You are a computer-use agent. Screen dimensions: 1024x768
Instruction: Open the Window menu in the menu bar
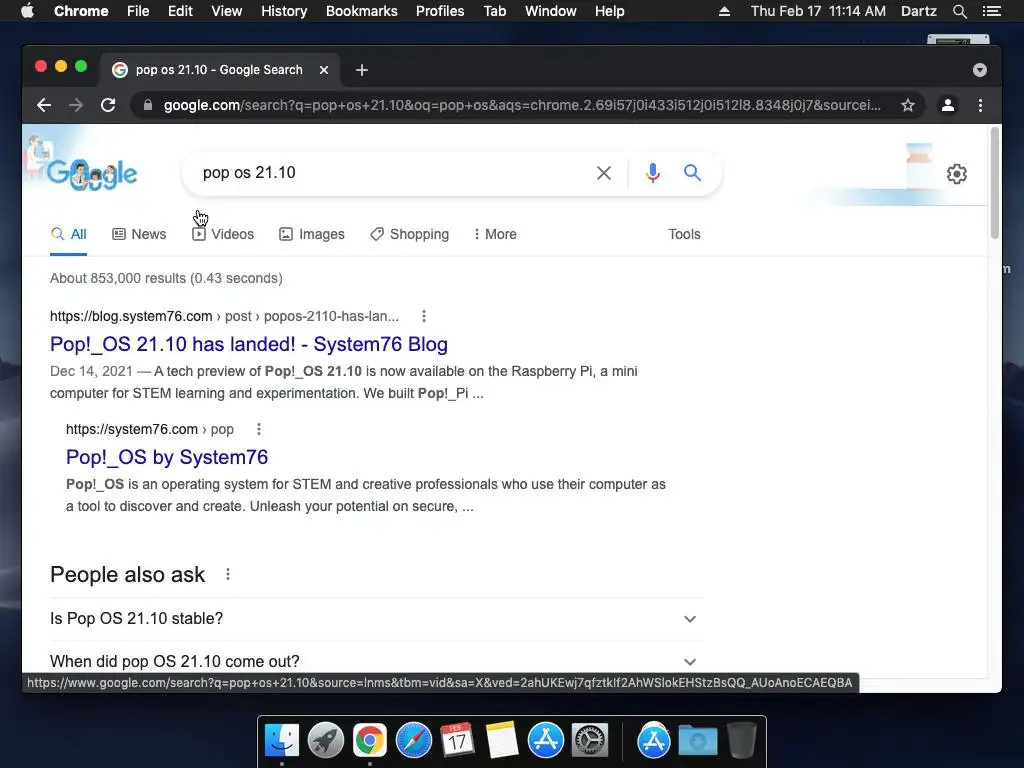[x=551, y=11]
